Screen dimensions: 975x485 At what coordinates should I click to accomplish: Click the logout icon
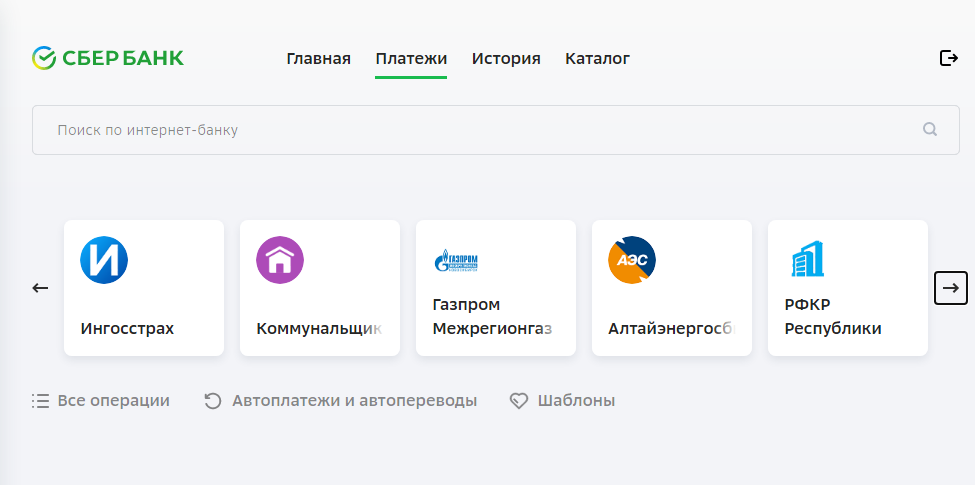[x=948, y=58]
